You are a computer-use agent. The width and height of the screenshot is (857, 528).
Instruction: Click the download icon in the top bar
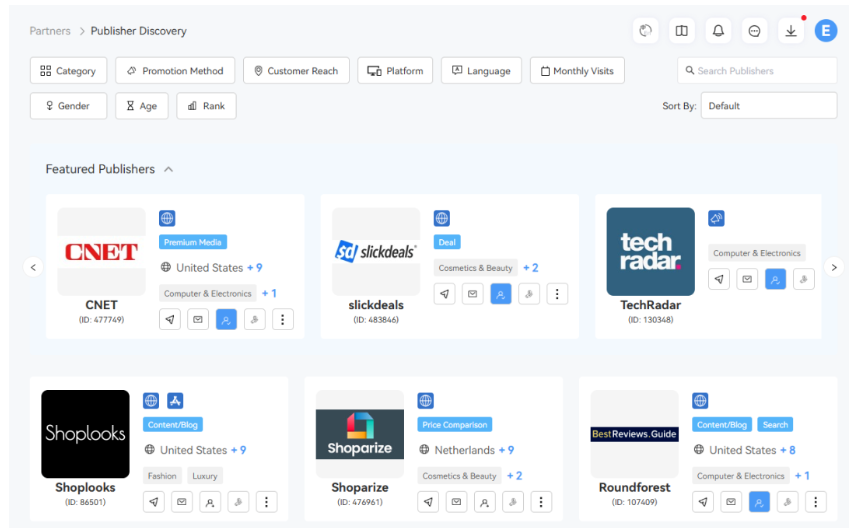[791, 31]
